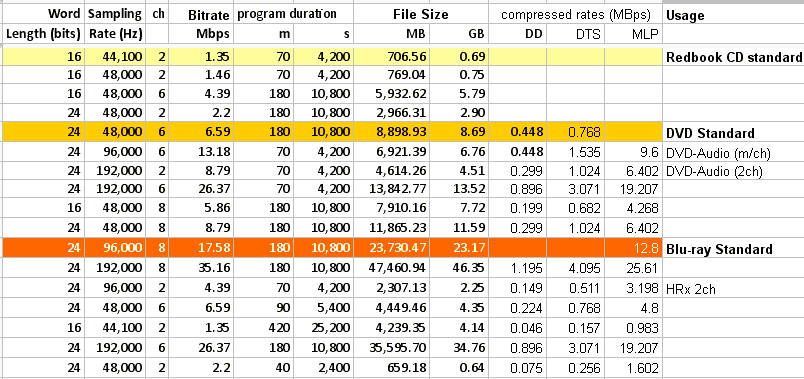
Task: Select the program duration header cell
Action: 293,15
